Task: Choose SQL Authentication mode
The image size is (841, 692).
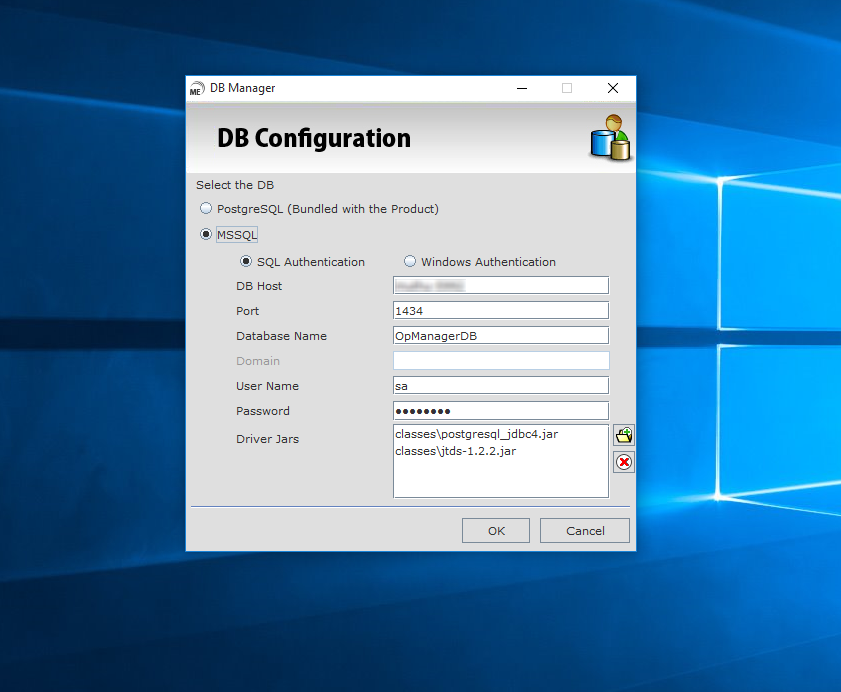Action: coord(246,262)
